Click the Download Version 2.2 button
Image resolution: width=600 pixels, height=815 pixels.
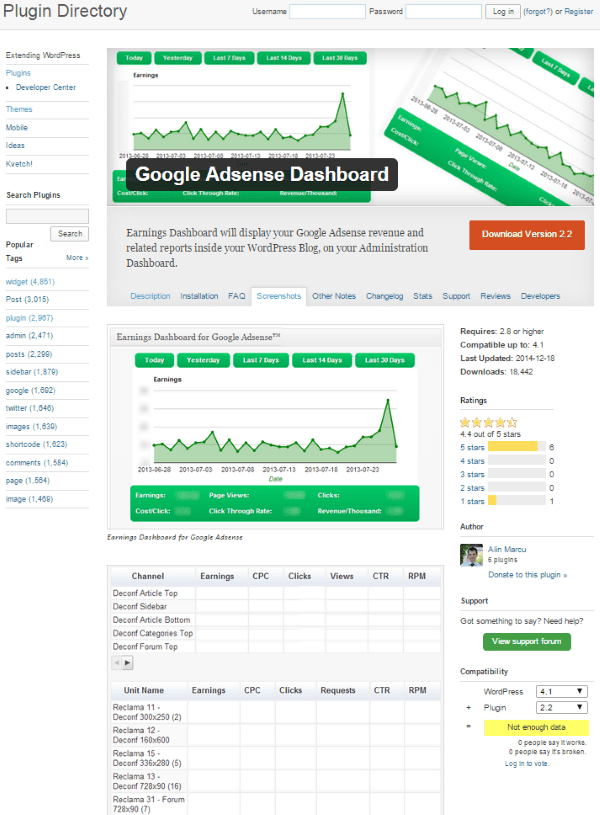click(527, 234)
